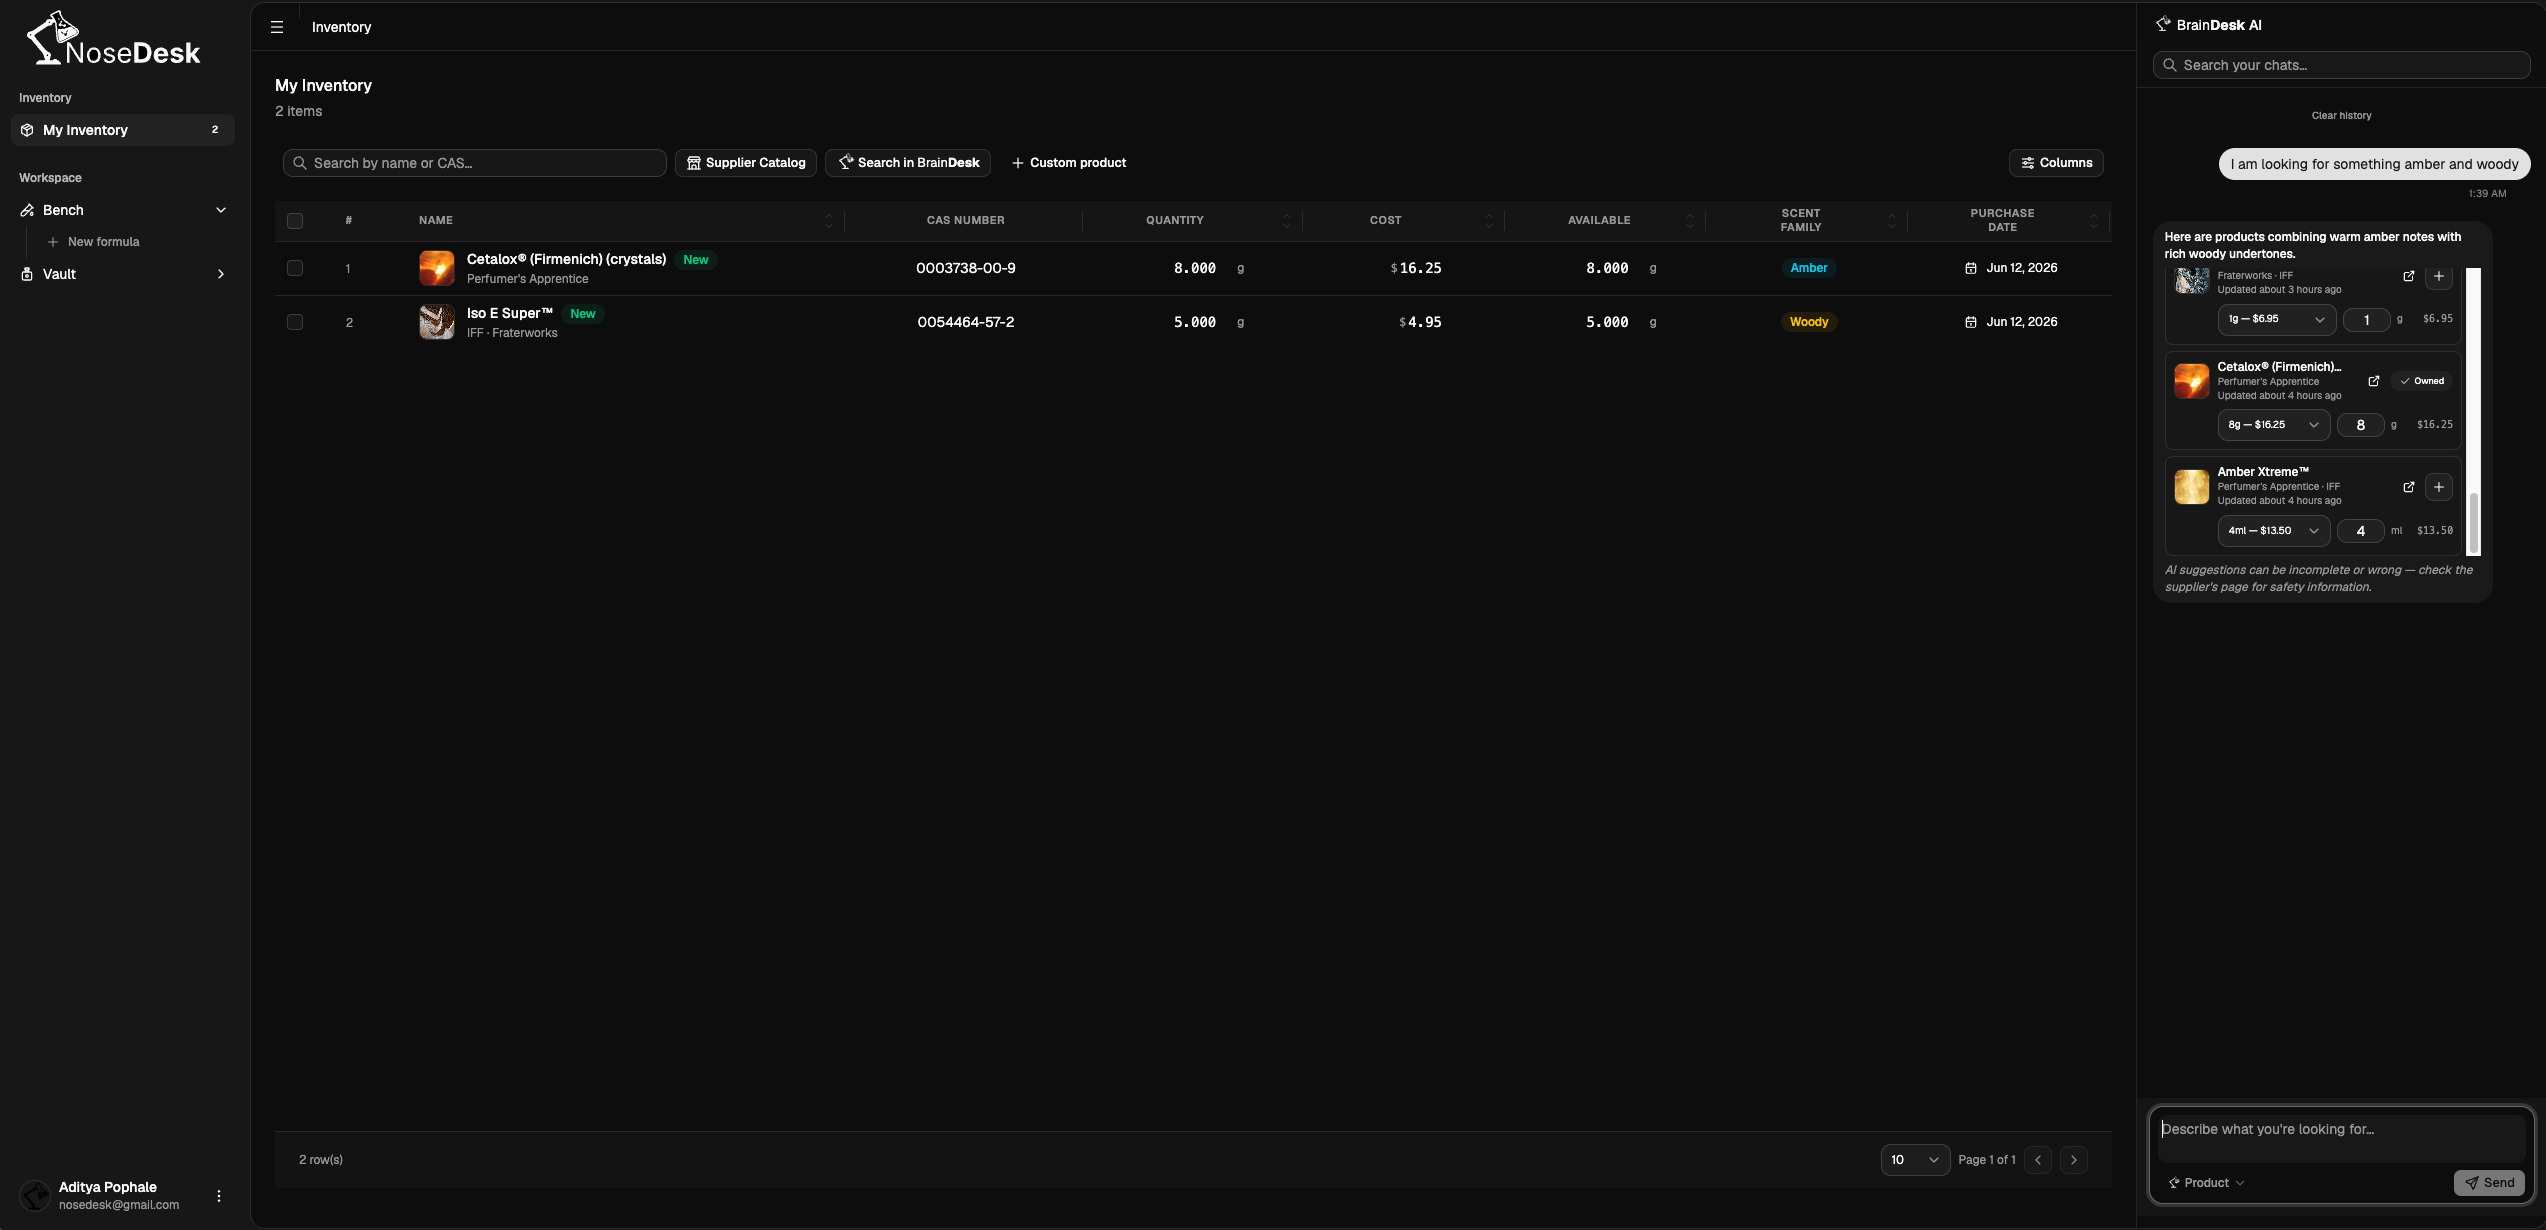Screen dimensions: 2546x1230
Task: Open the Product mode dropdown in chat
Action: (x=2206, y=1183)
